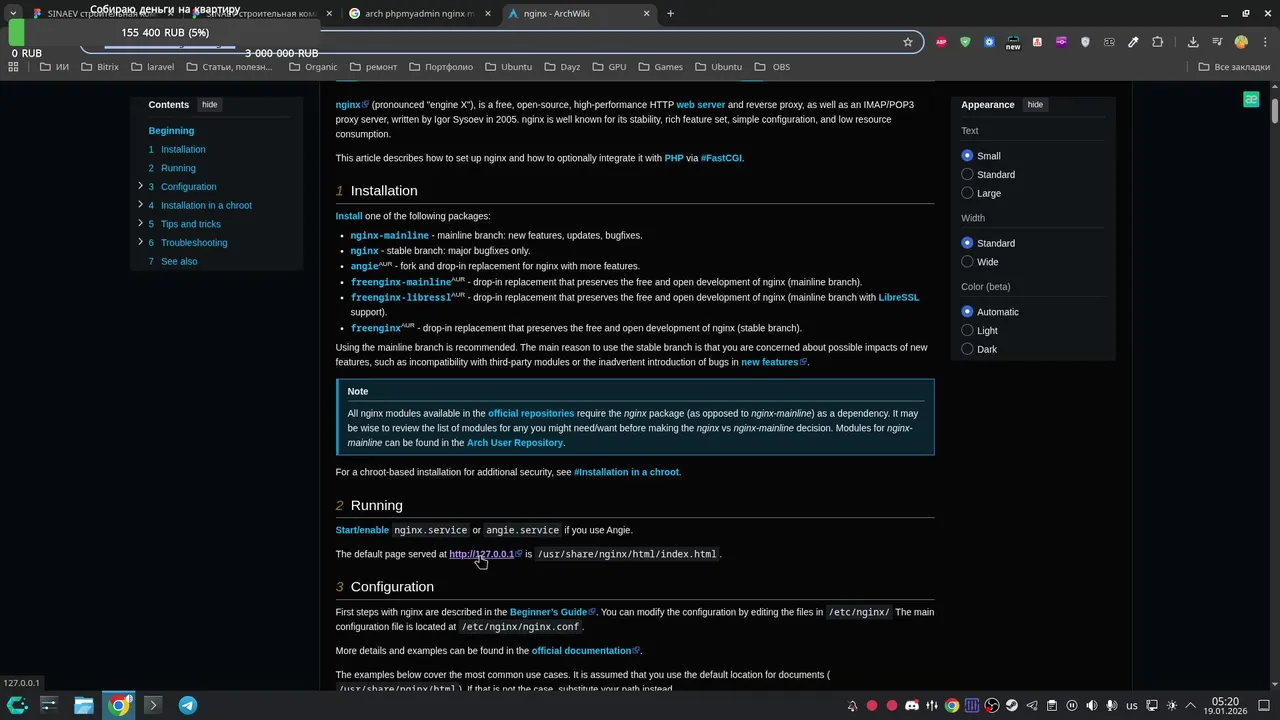Click the Arch User Repository link

pos(515,443)
